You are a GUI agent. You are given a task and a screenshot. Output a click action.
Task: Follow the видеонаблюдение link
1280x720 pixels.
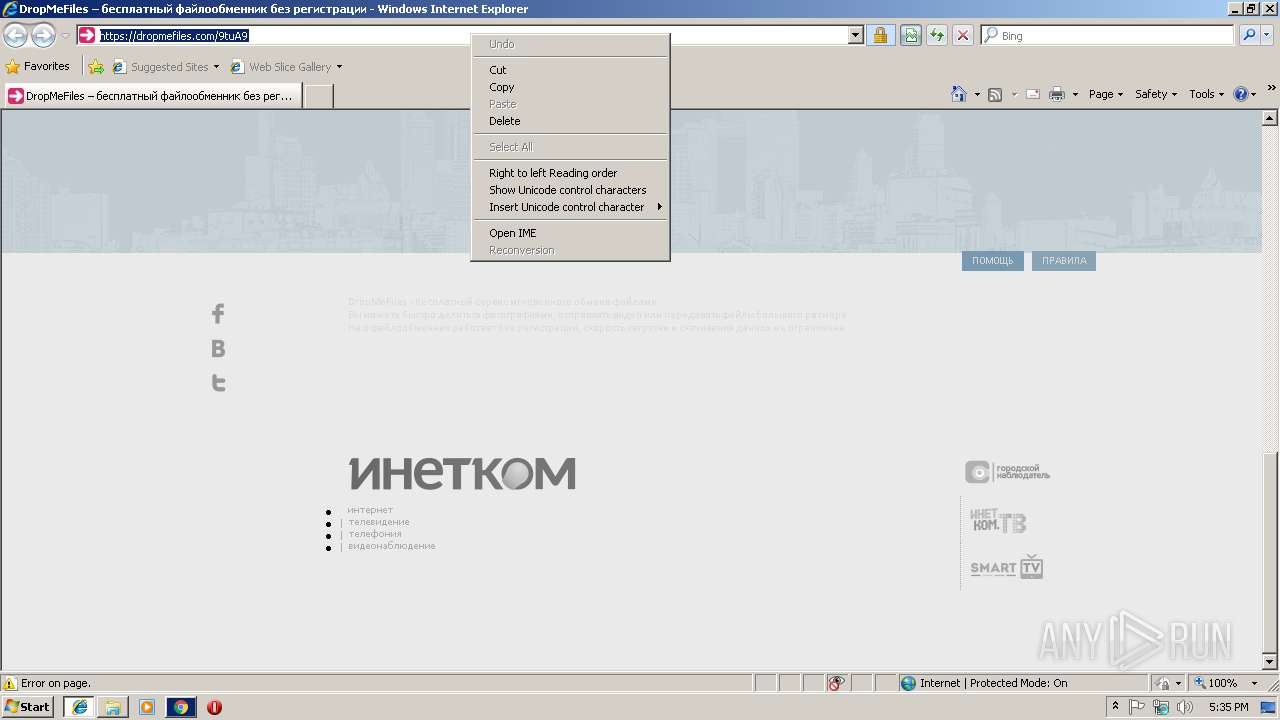(392, 546)
